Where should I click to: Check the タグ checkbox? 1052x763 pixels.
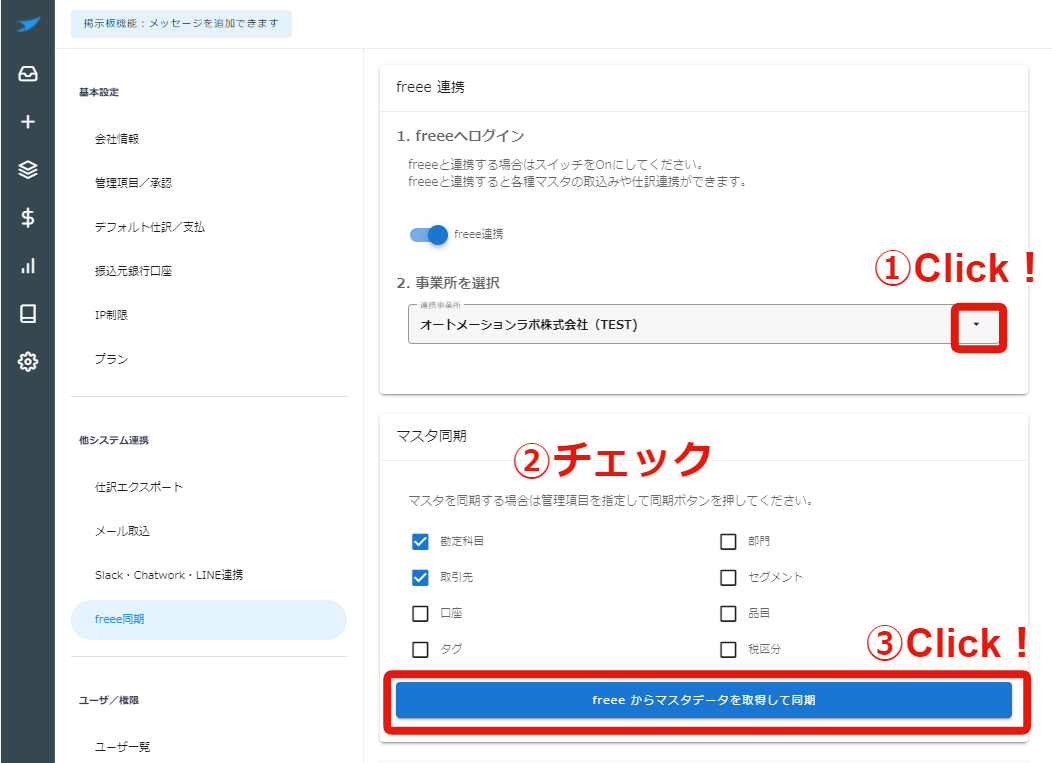pyautogui.click(x=420, y=650)
